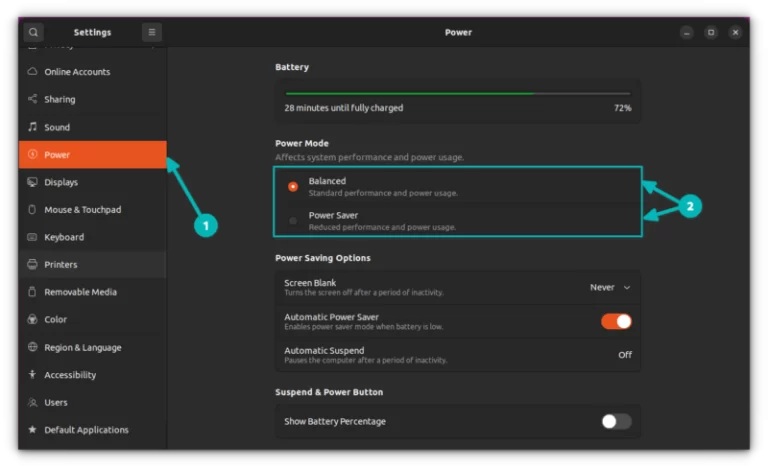Go to Sharing settings
The height and width of the screenshot is (469, 768).
click(x=93, y=99)
